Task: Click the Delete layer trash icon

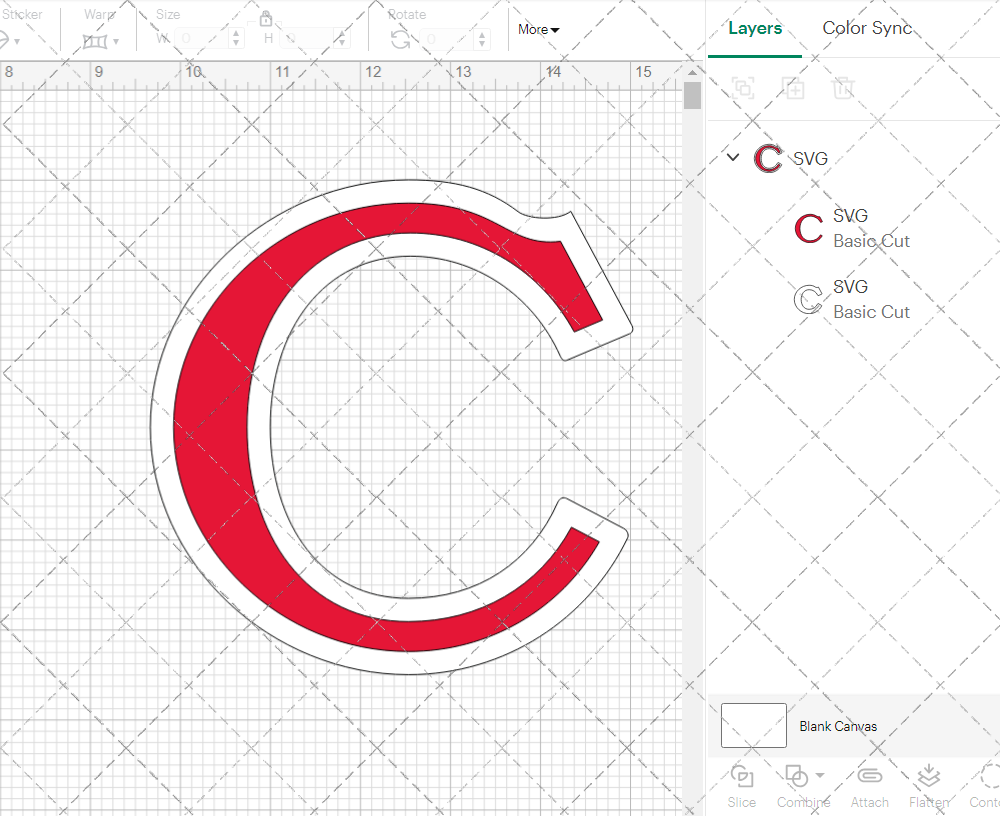Action: (x=842, y=87)
